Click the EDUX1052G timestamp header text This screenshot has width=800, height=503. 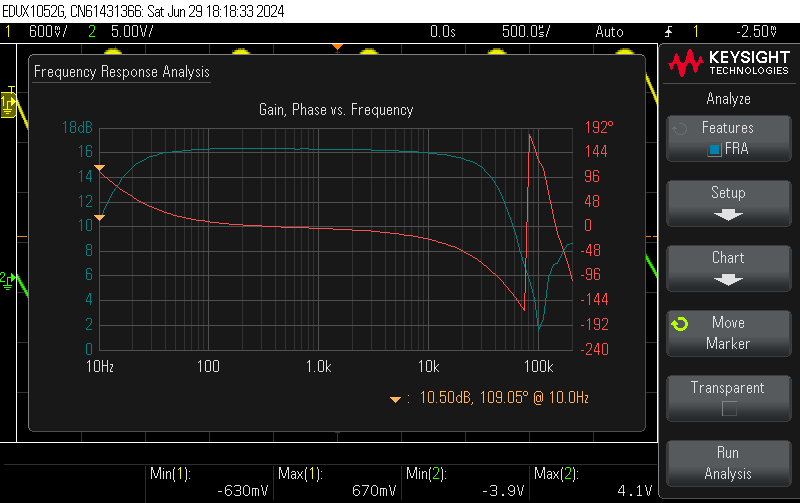pos(143,11)
